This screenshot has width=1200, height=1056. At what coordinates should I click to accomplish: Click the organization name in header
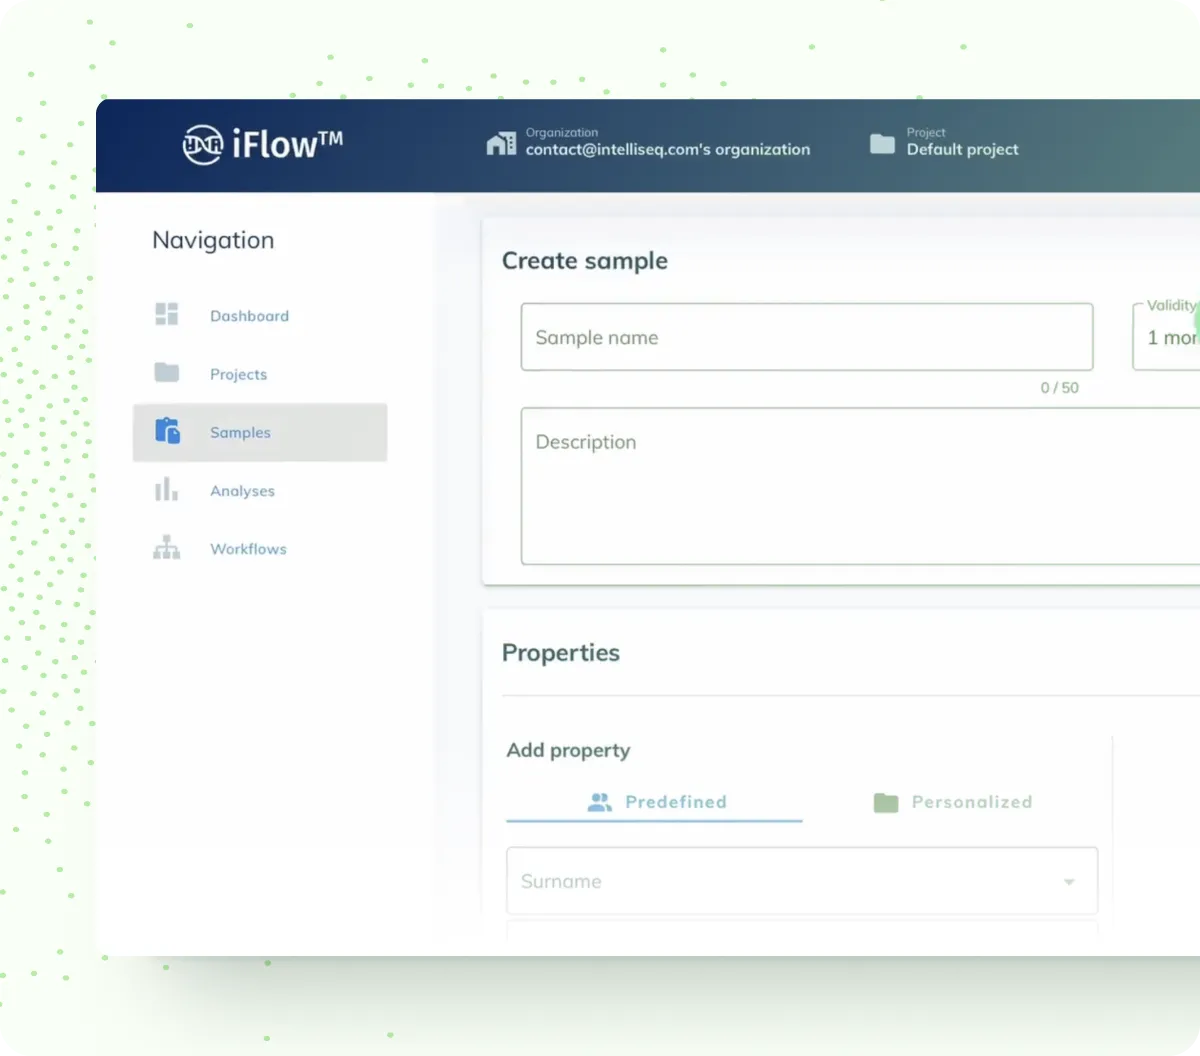click(x=668, y=149)
